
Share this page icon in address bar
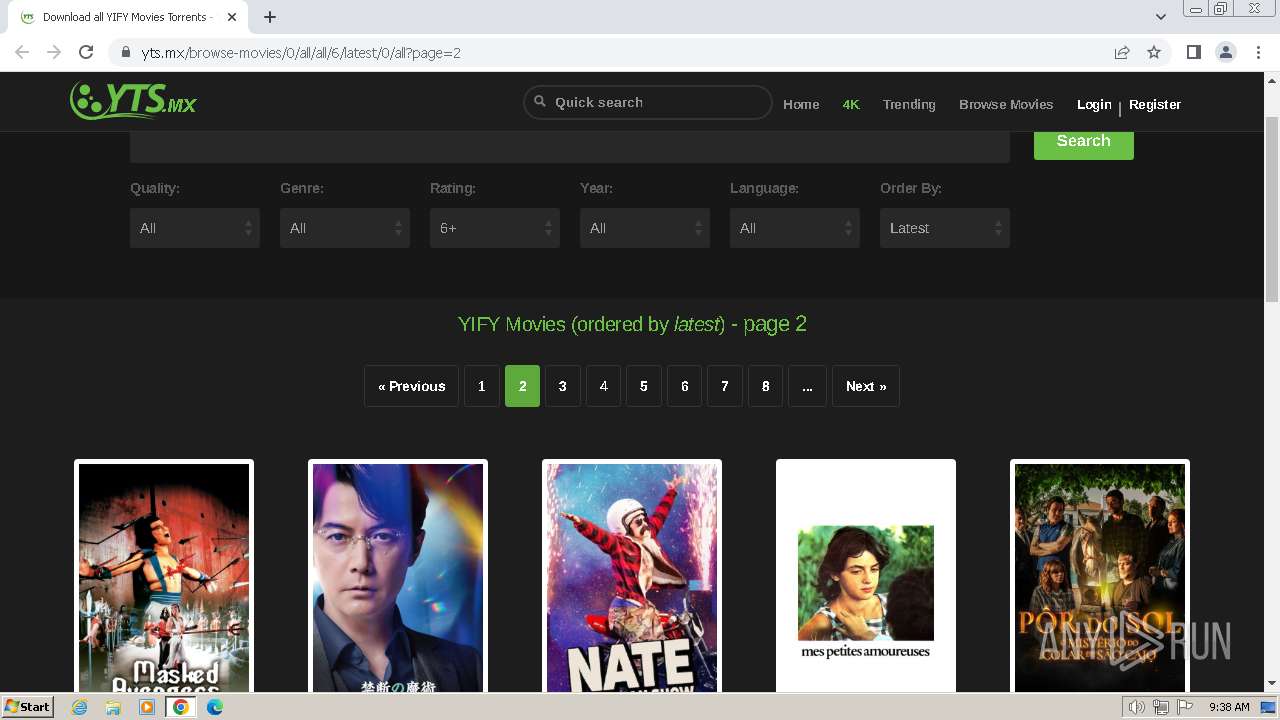pos(1122,52)
